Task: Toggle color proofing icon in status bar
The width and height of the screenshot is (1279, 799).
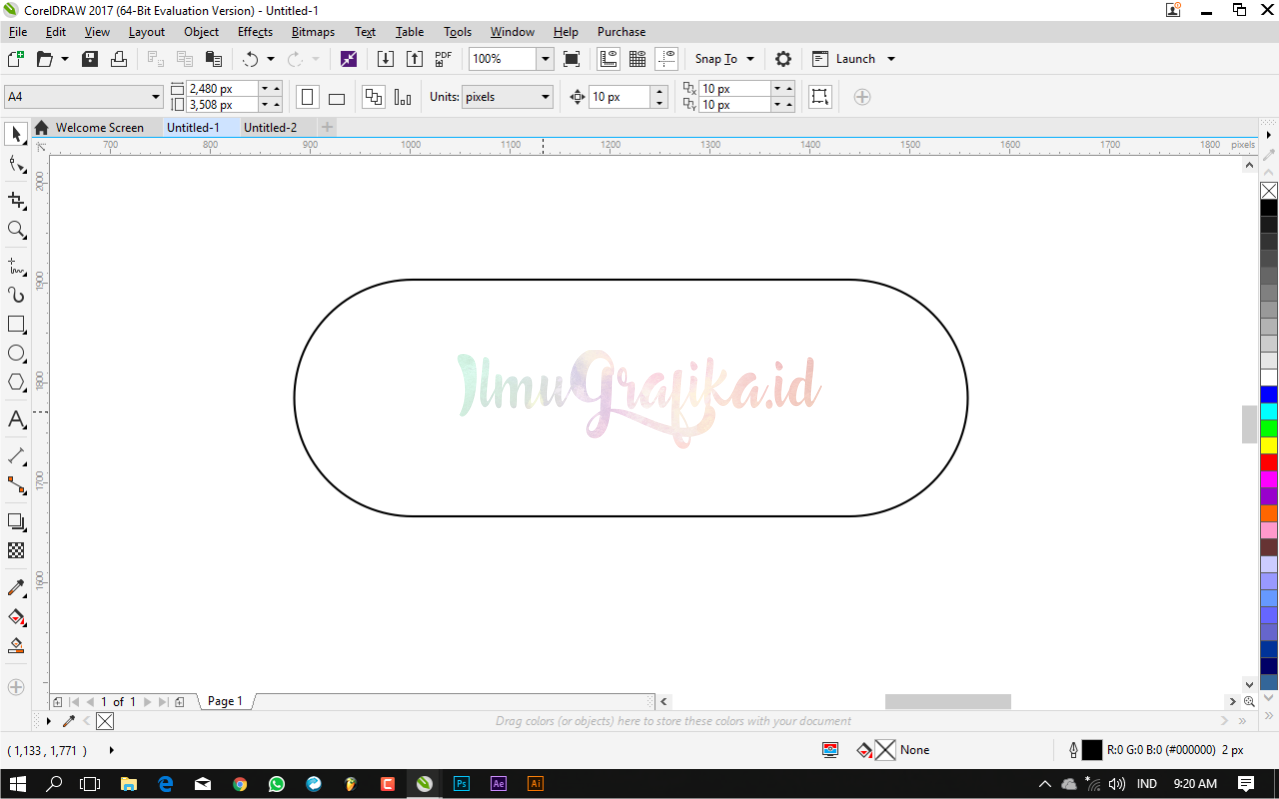Action: [x=830, y=750]
